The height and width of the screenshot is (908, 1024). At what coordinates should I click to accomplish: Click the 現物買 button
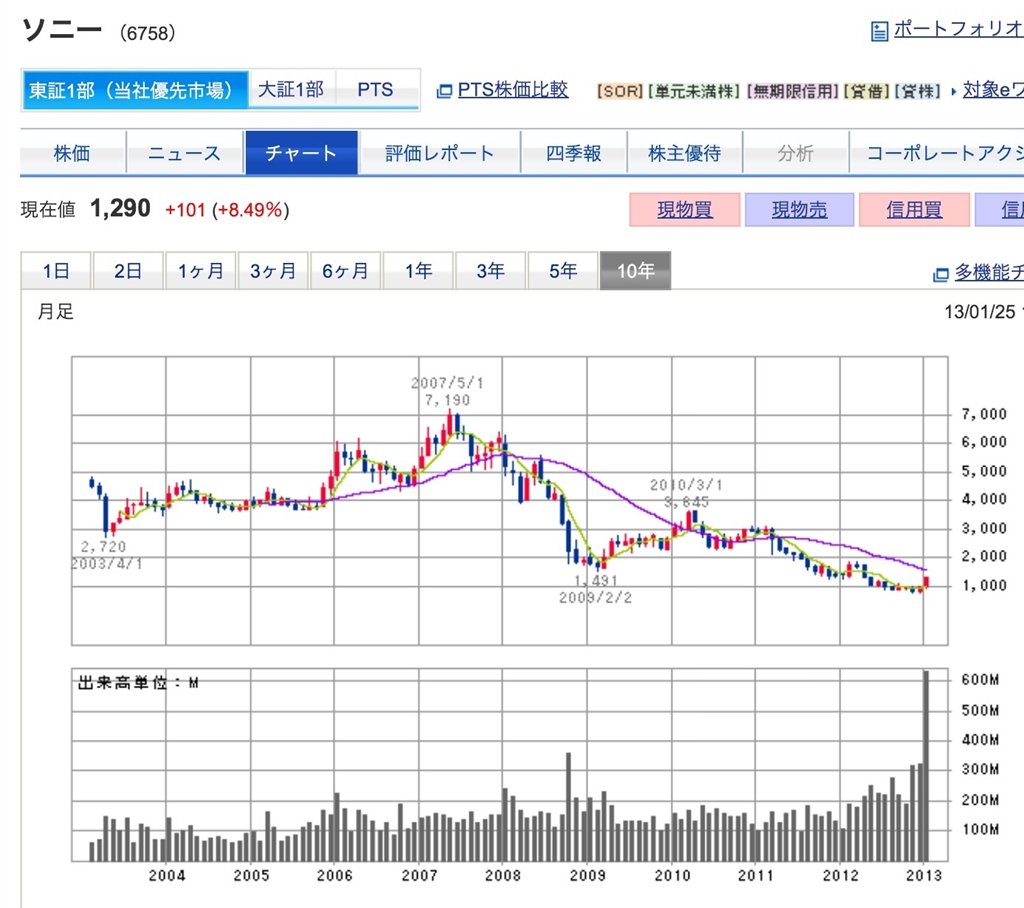[684, 210]
